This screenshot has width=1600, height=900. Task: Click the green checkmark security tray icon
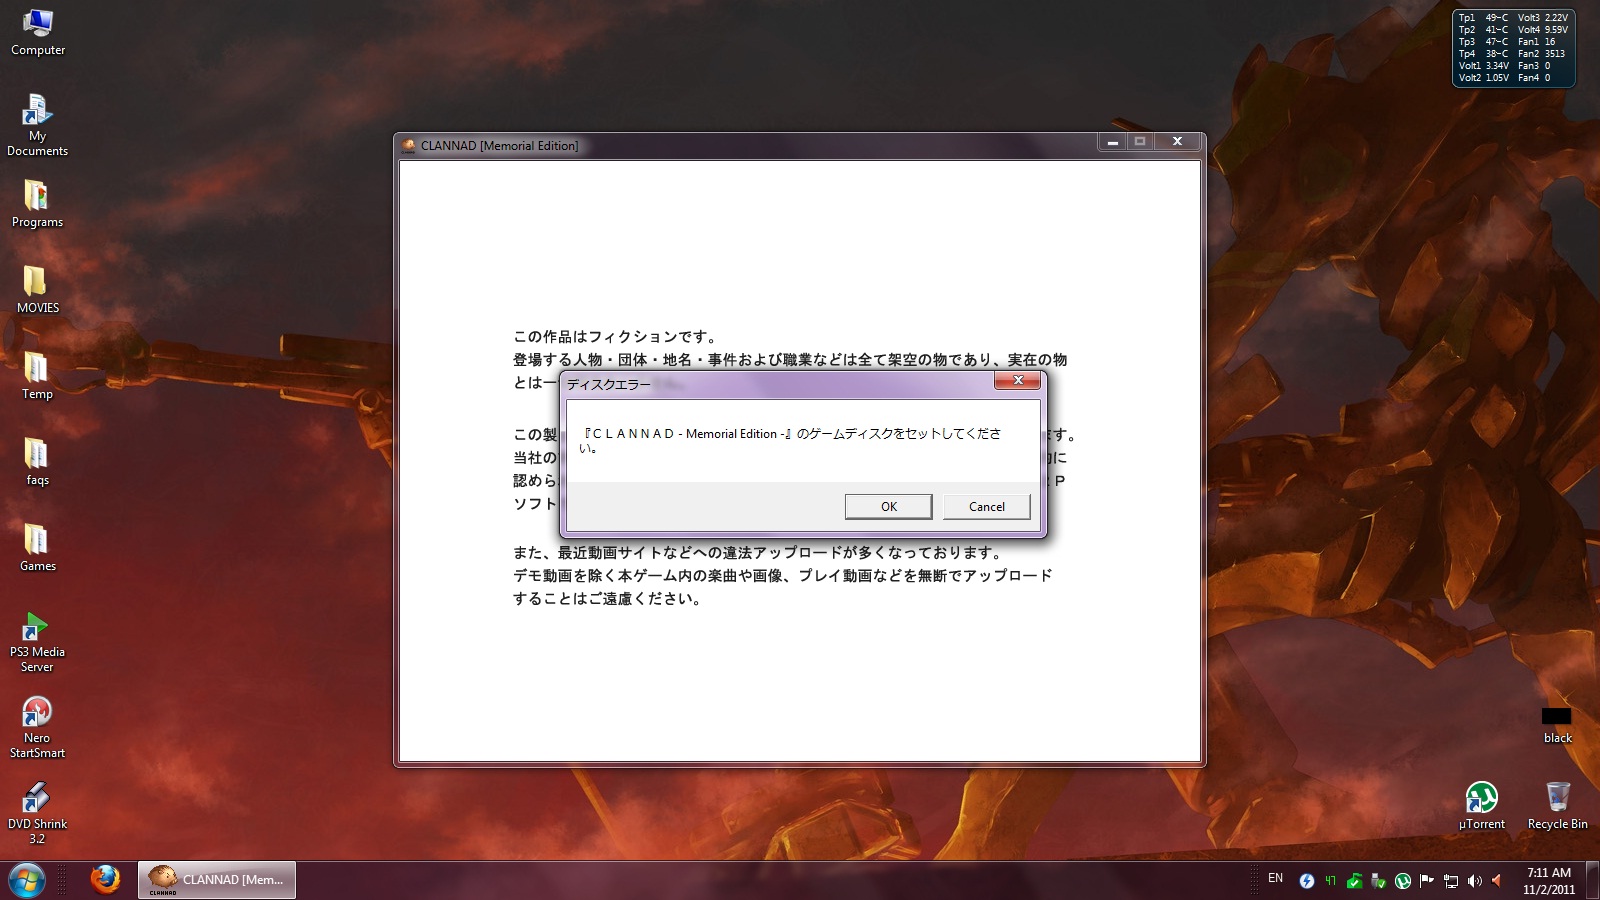pyautogui.click(x=1354, y=881)
